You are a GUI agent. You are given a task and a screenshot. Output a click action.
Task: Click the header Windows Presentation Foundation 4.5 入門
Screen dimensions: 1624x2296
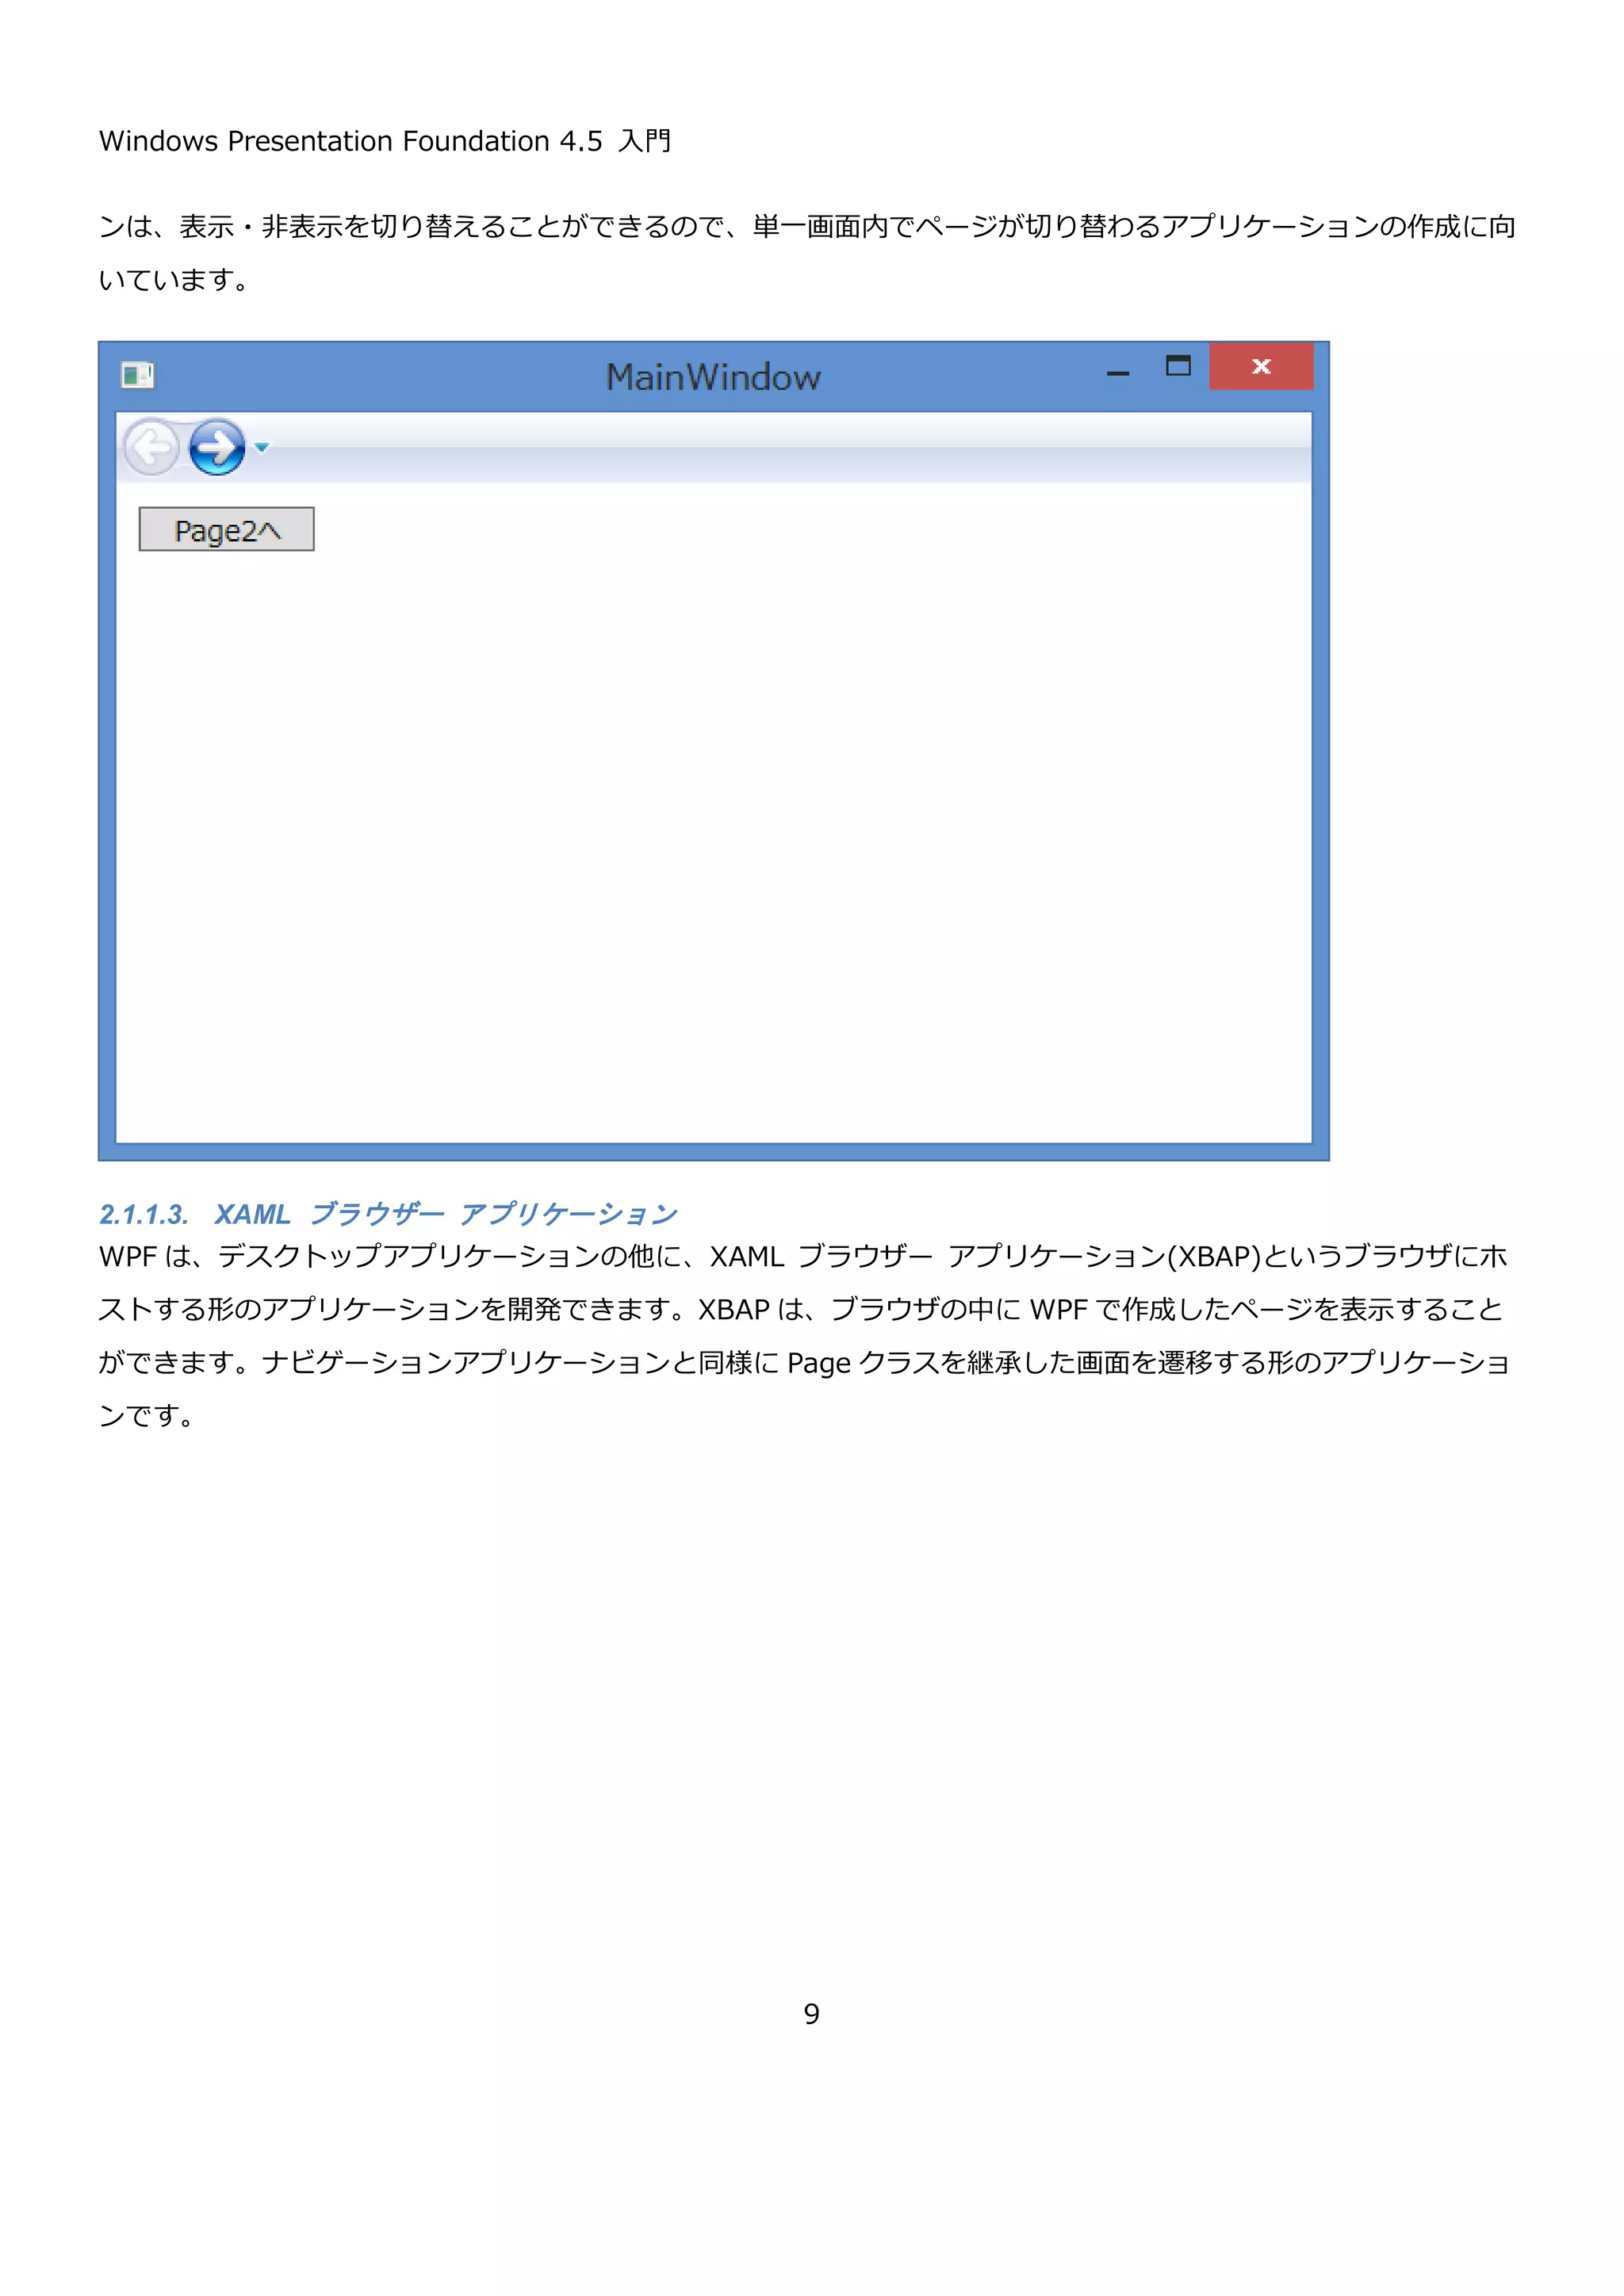click(385, 141)
